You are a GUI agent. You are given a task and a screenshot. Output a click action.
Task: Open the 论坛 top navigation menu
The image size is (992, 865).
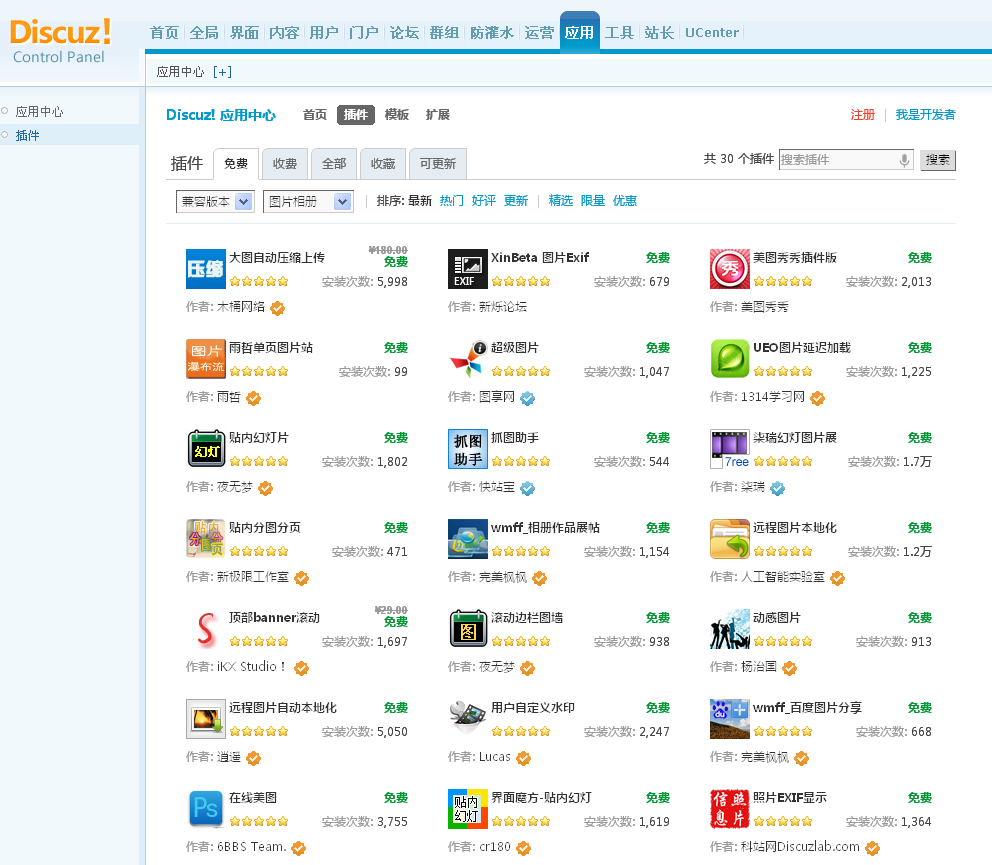point(404,32)
